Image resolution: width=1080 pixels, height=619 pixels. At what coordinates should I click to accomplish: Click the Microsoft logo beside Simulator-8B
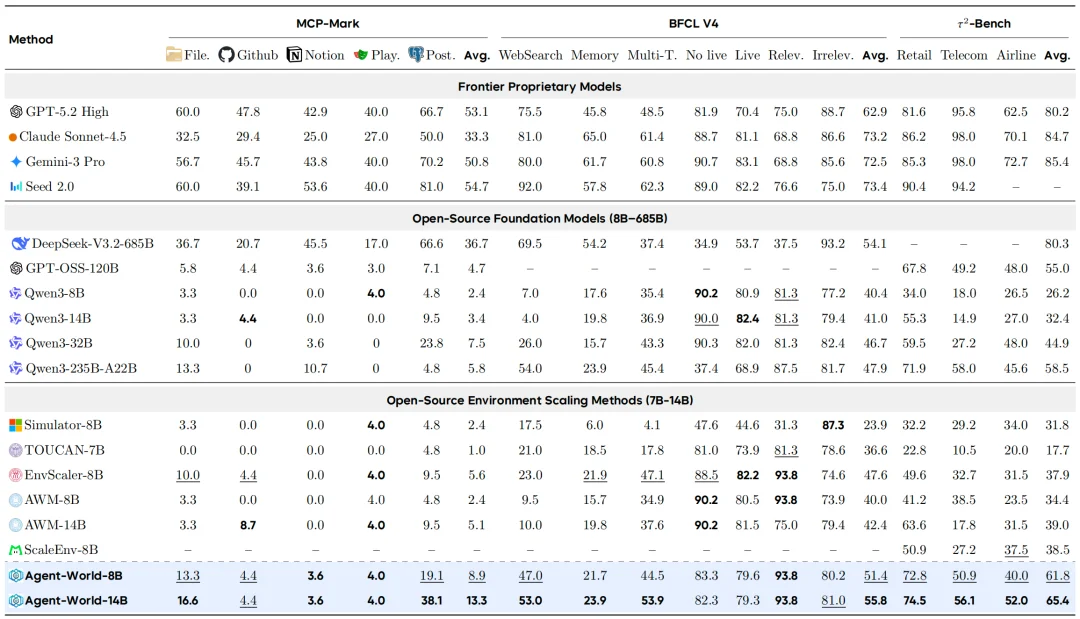click(15, 426)
